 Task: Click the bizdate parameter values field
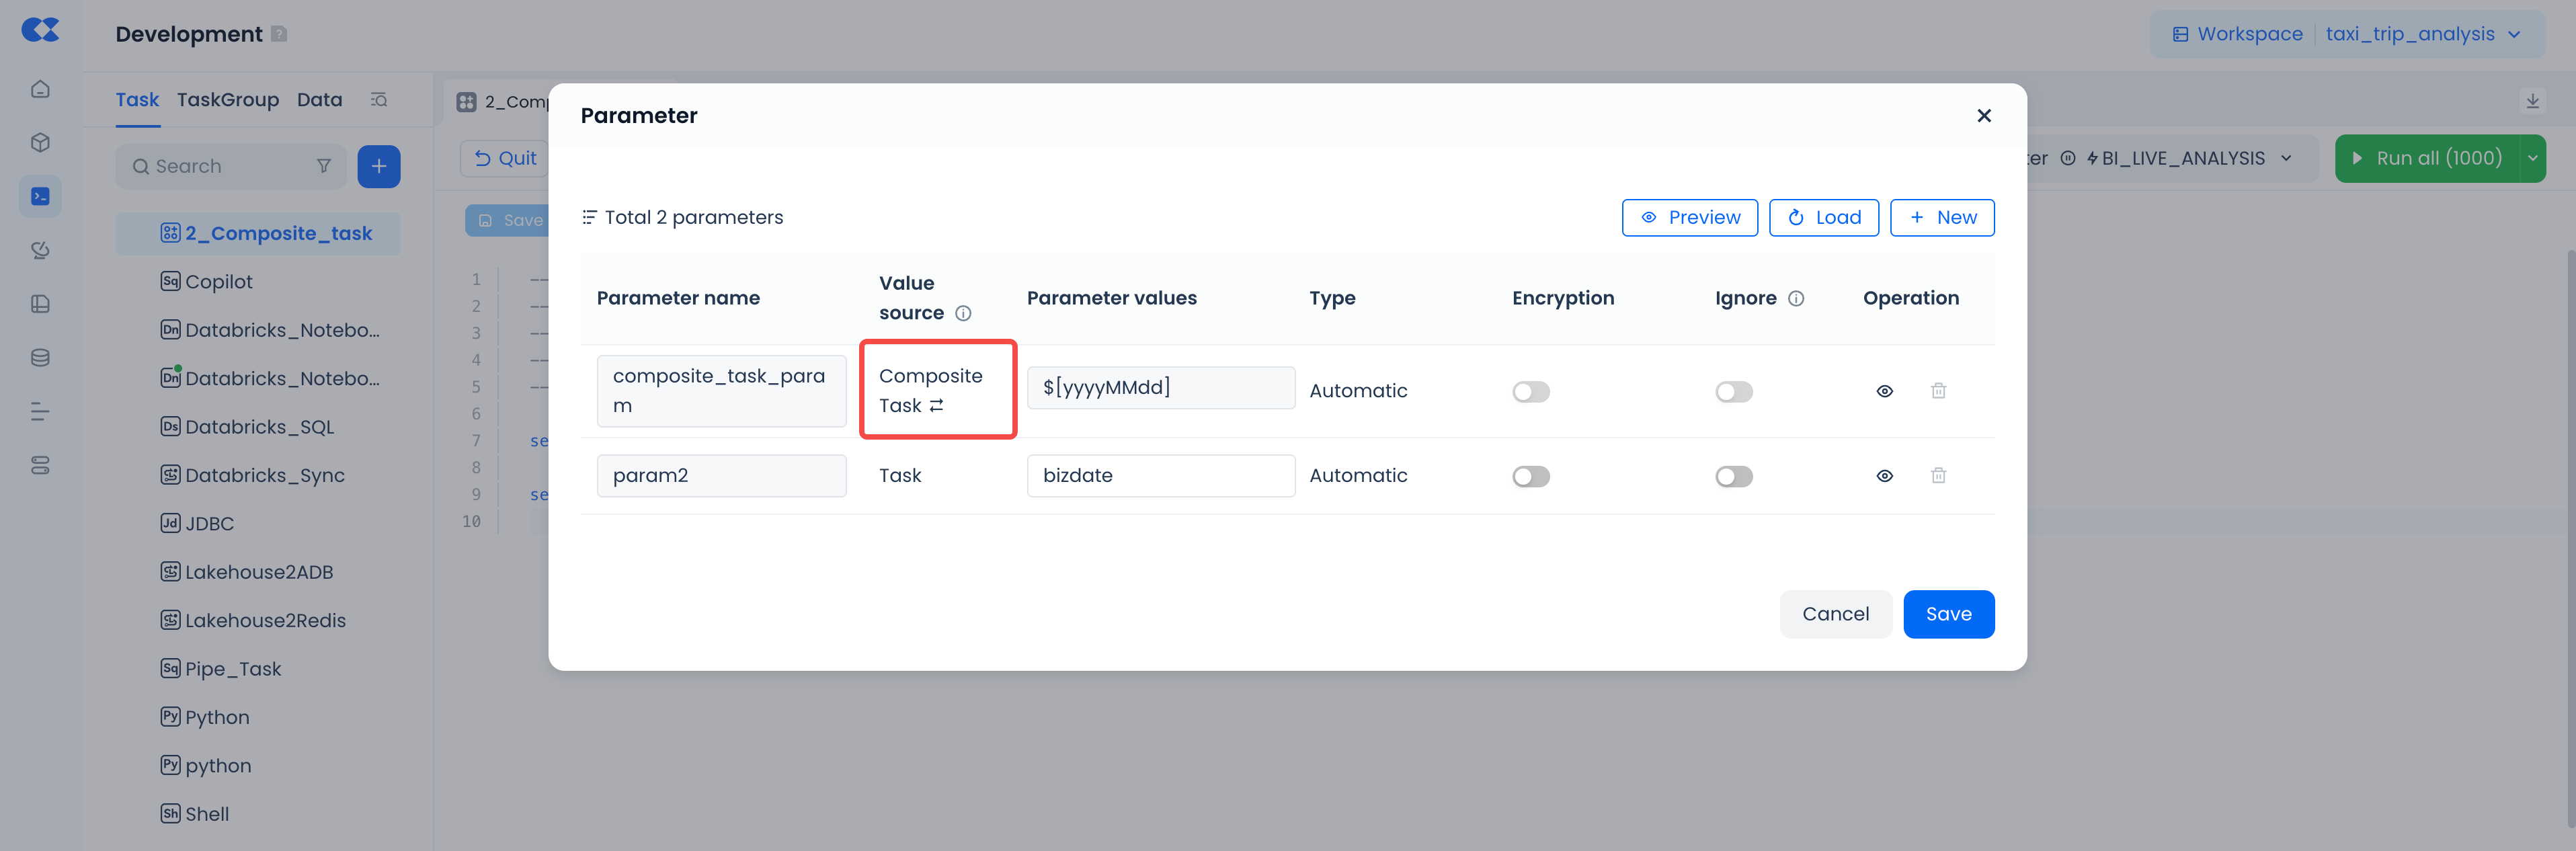[1160, 476]
